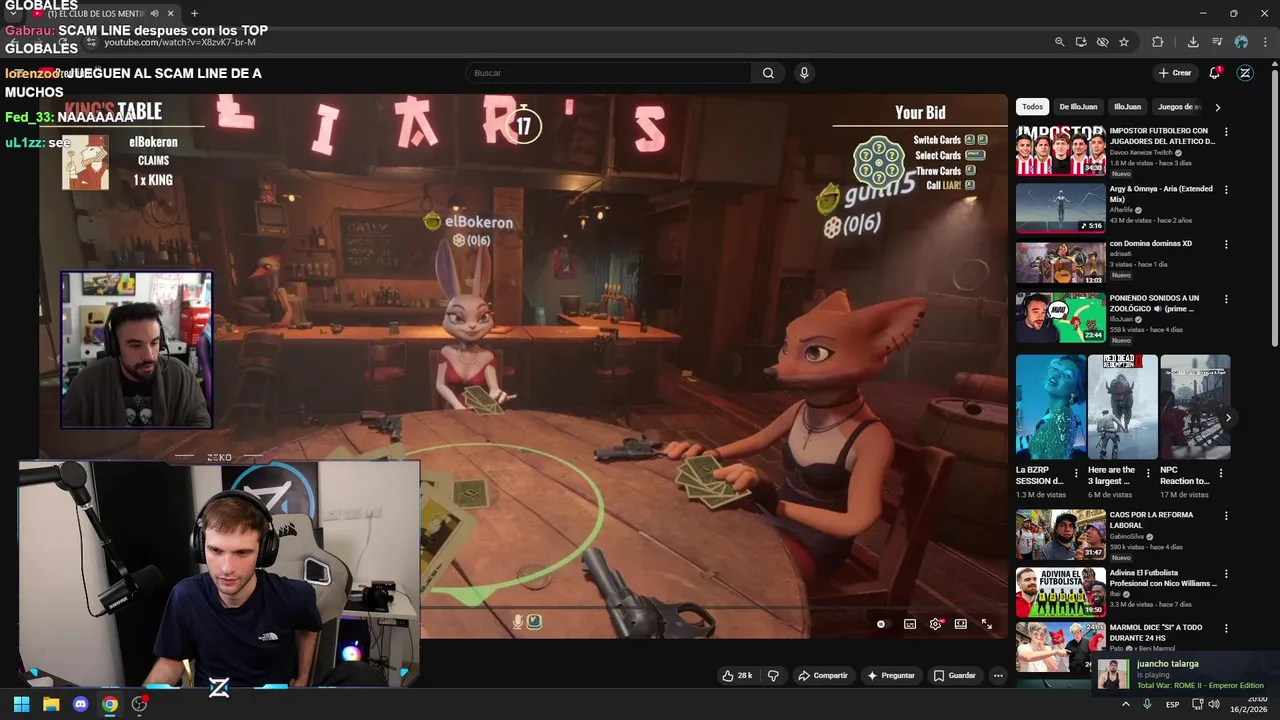Toggle video subtitles icon in the player
The image size is (1280, 720).
pyautogui.click(x=910, y=624)
